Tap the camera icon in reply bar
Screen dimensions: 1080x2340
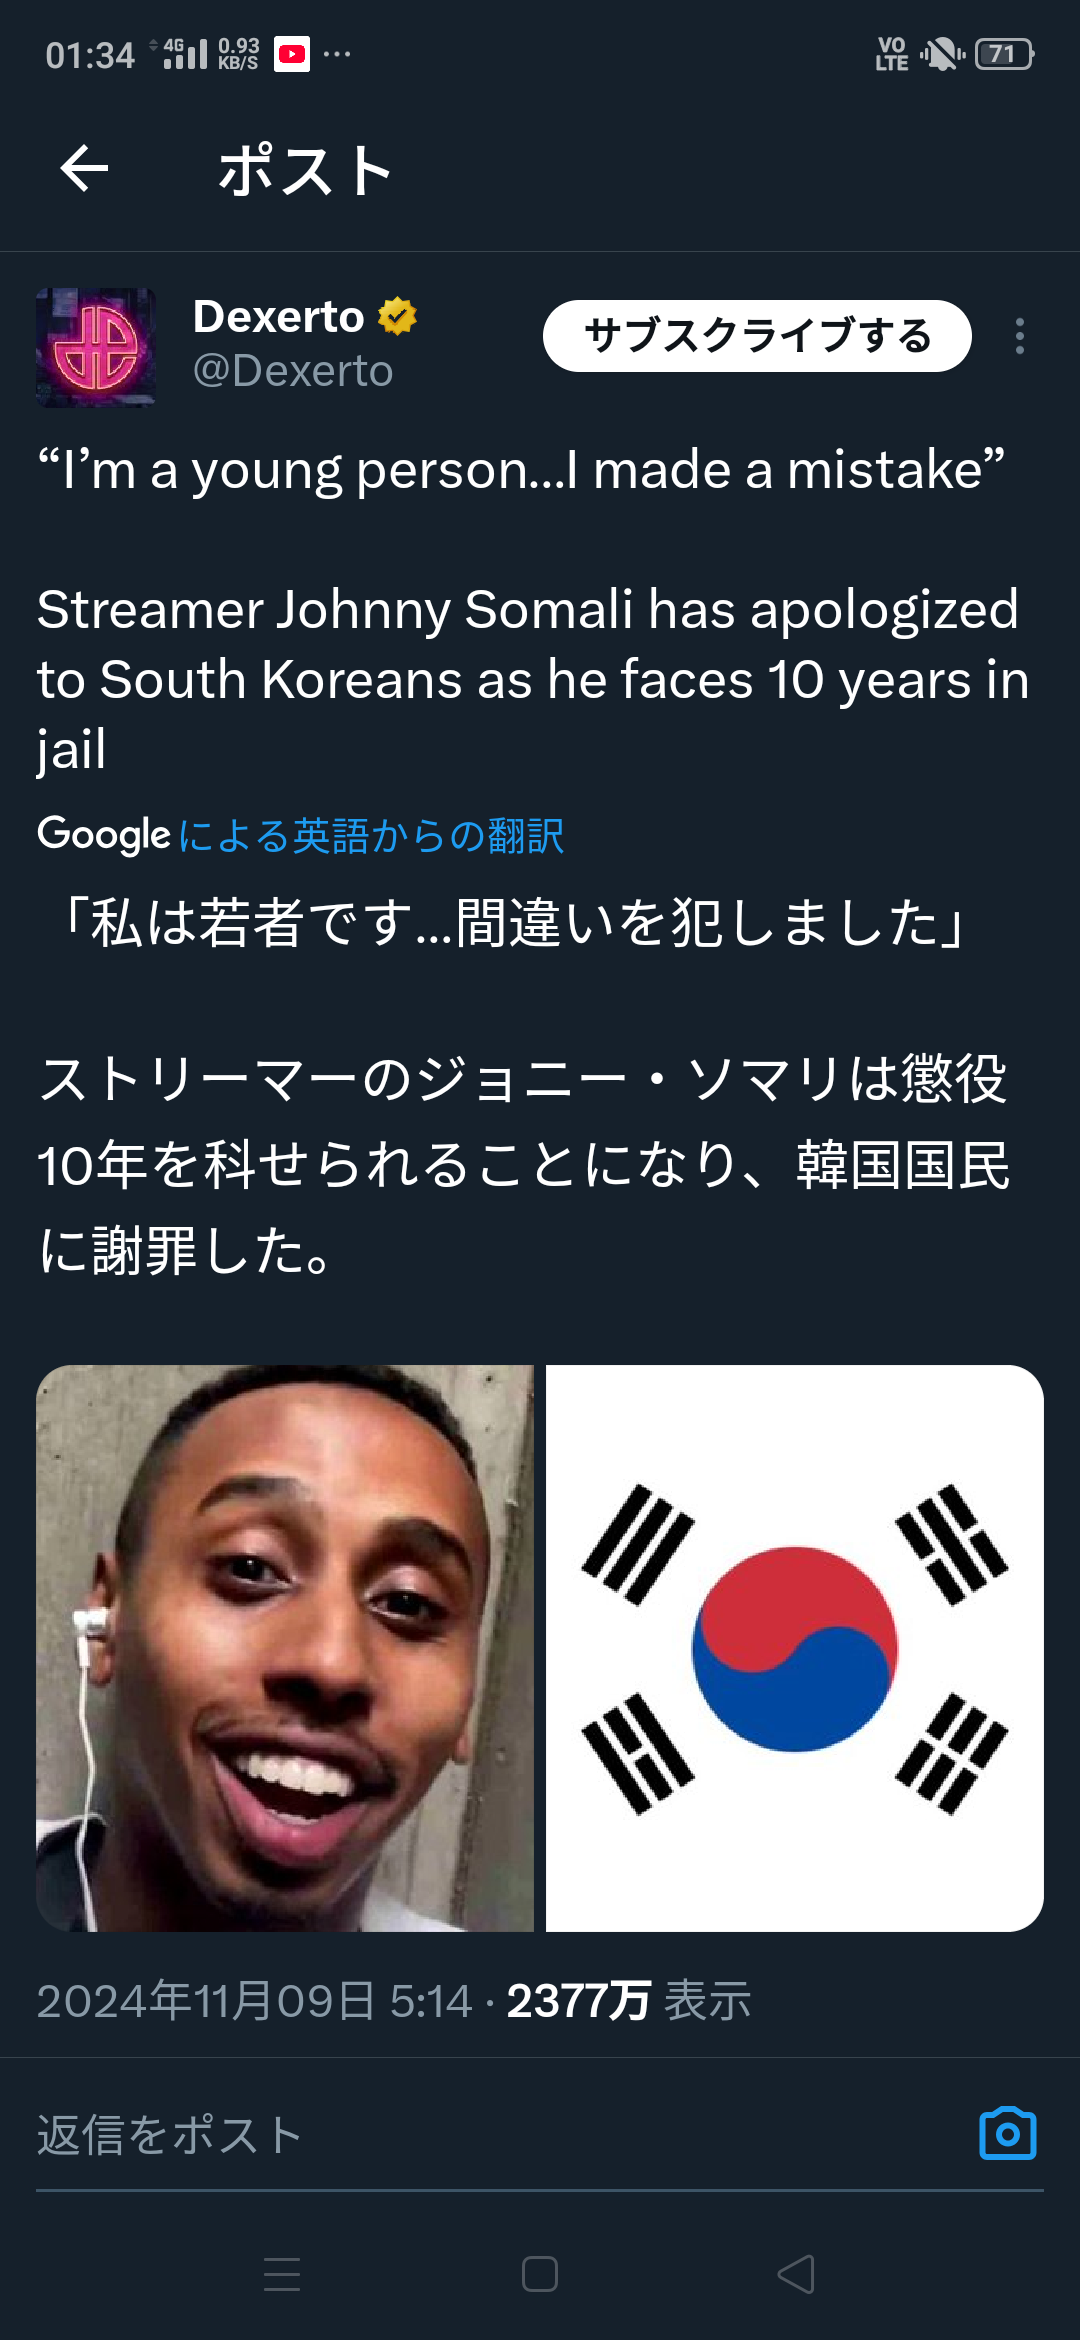coord(1007,2134)
